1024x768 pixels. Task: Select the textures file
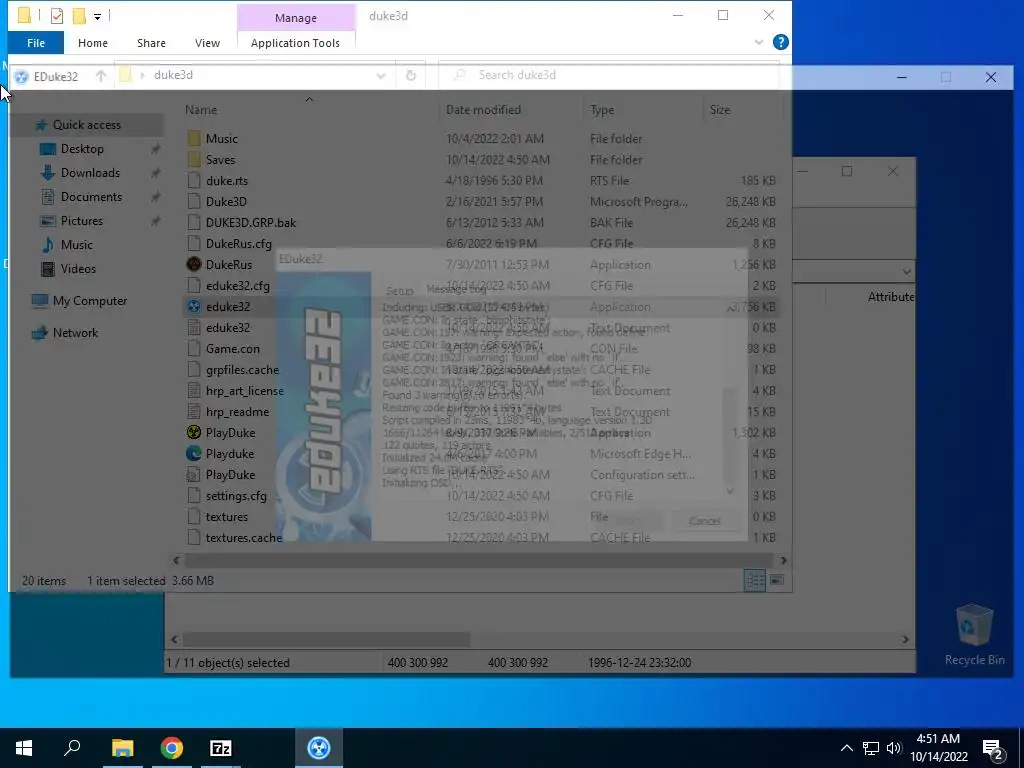pyautogui.click(x=227, y=517)
